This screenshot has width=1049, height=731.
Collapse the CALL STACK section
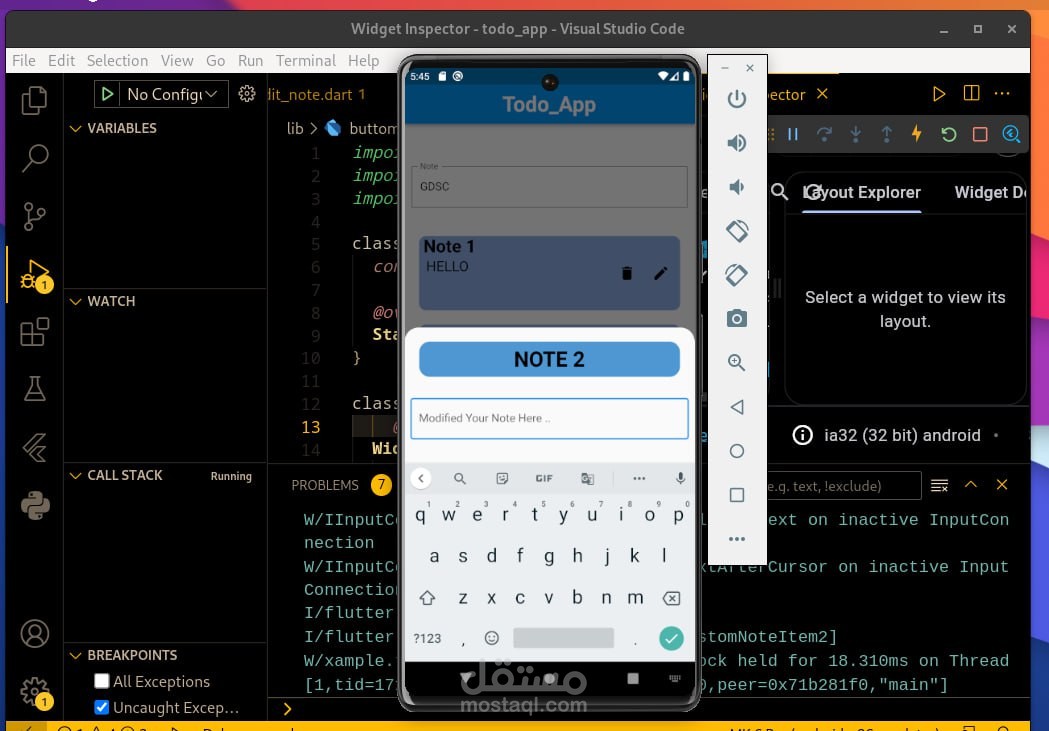[76, 476]
